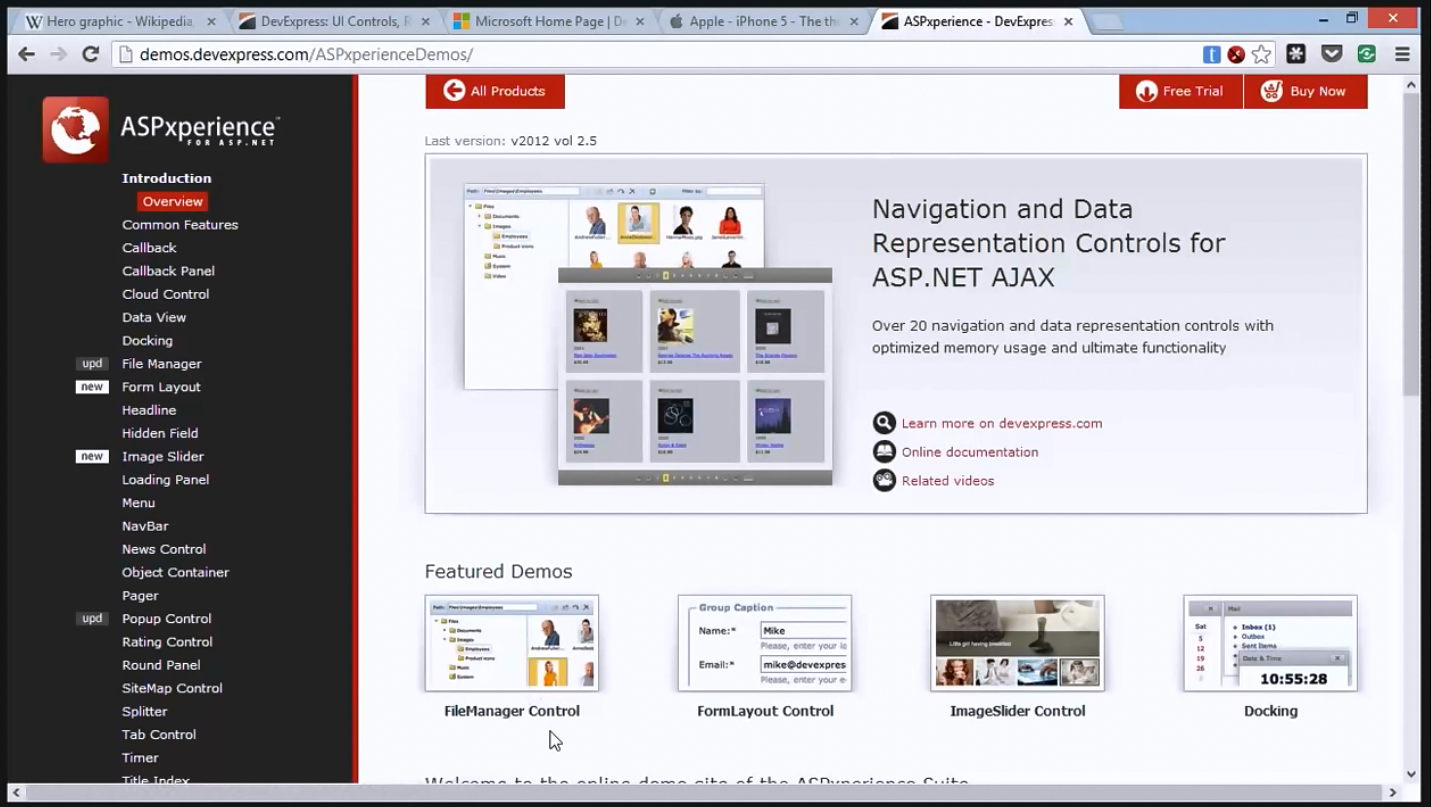Open NavBar in the sidebar
Viewport: 1431px width, 807px height.
pyautogui.click(x=145, y=526)
